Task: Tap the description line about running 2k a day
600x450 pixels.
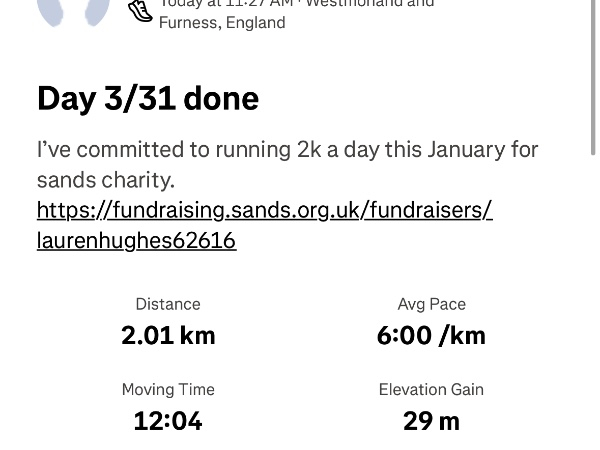Action: (x=287, y=150)
